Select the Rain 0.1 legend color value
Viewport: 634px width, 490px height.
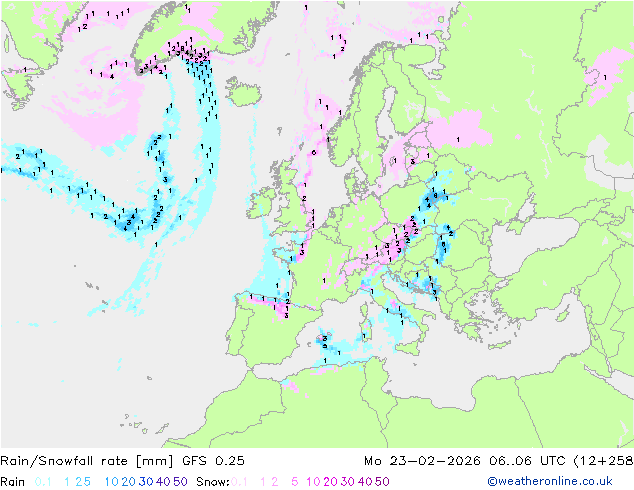[43, 482]
